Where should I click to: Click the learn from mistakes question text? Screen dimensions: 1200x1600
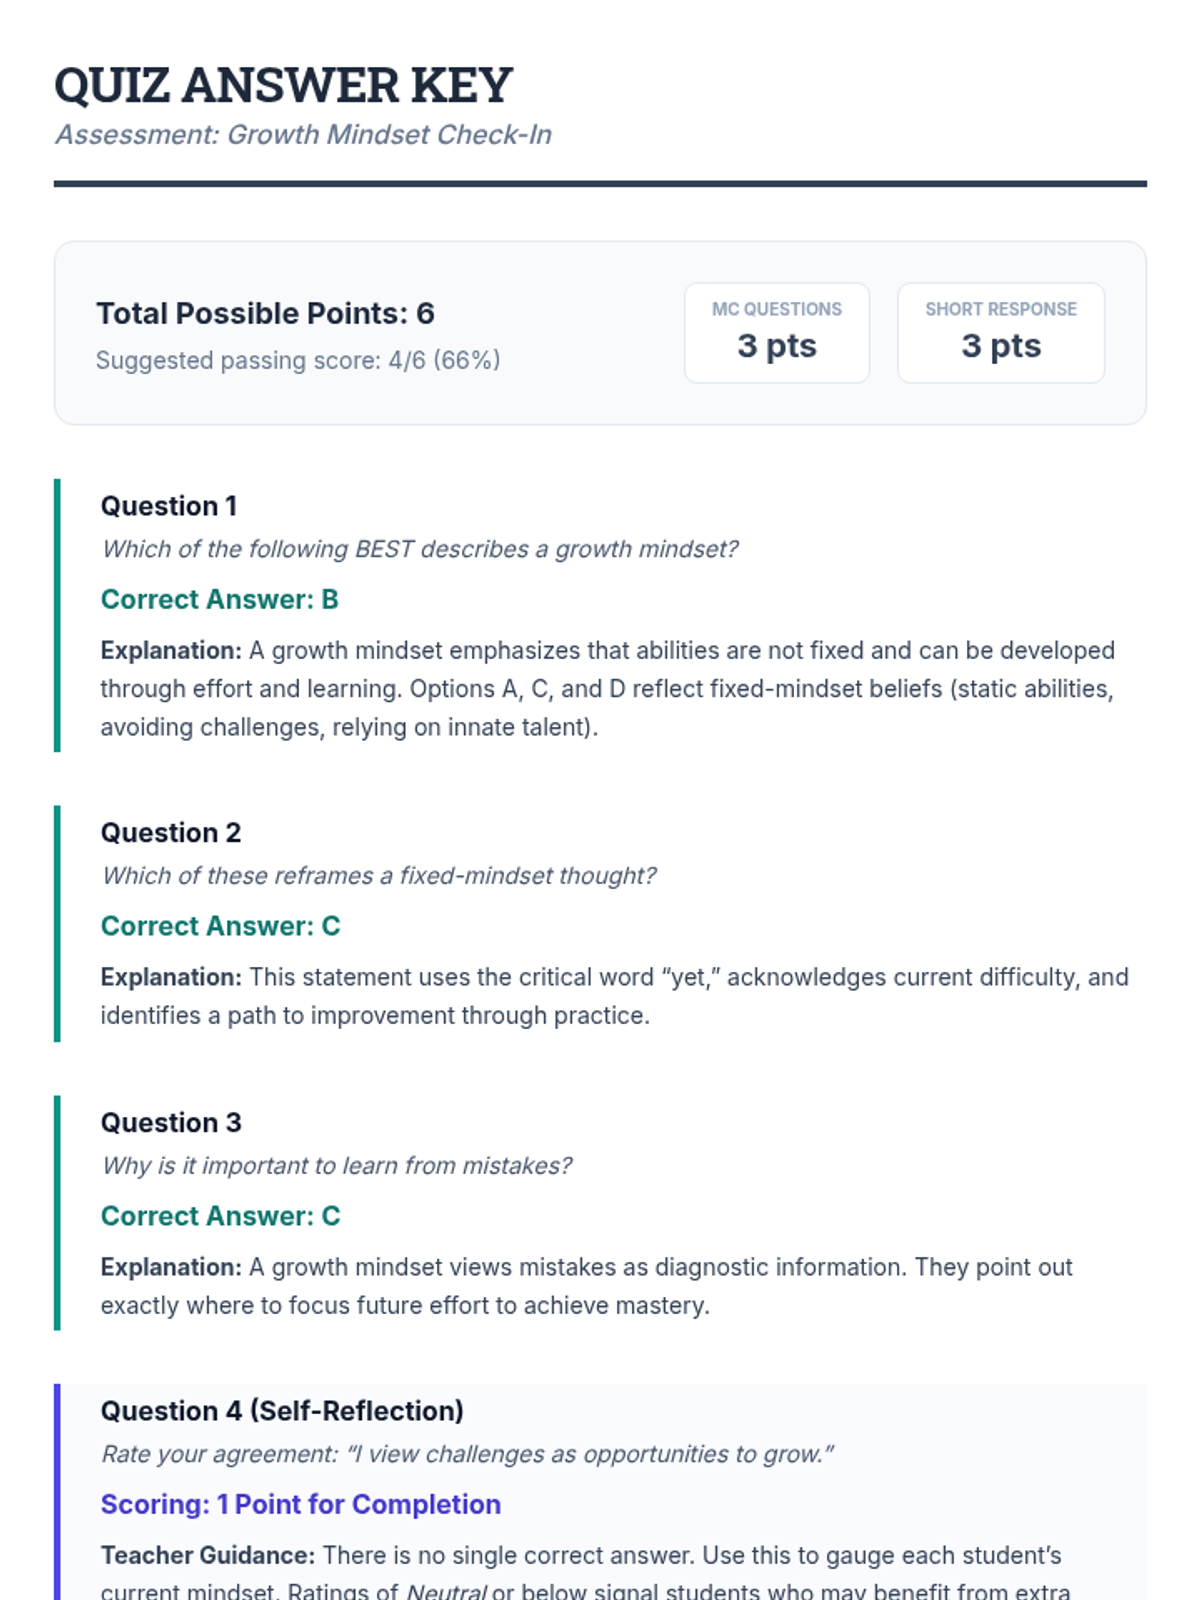click(336, 1166)
